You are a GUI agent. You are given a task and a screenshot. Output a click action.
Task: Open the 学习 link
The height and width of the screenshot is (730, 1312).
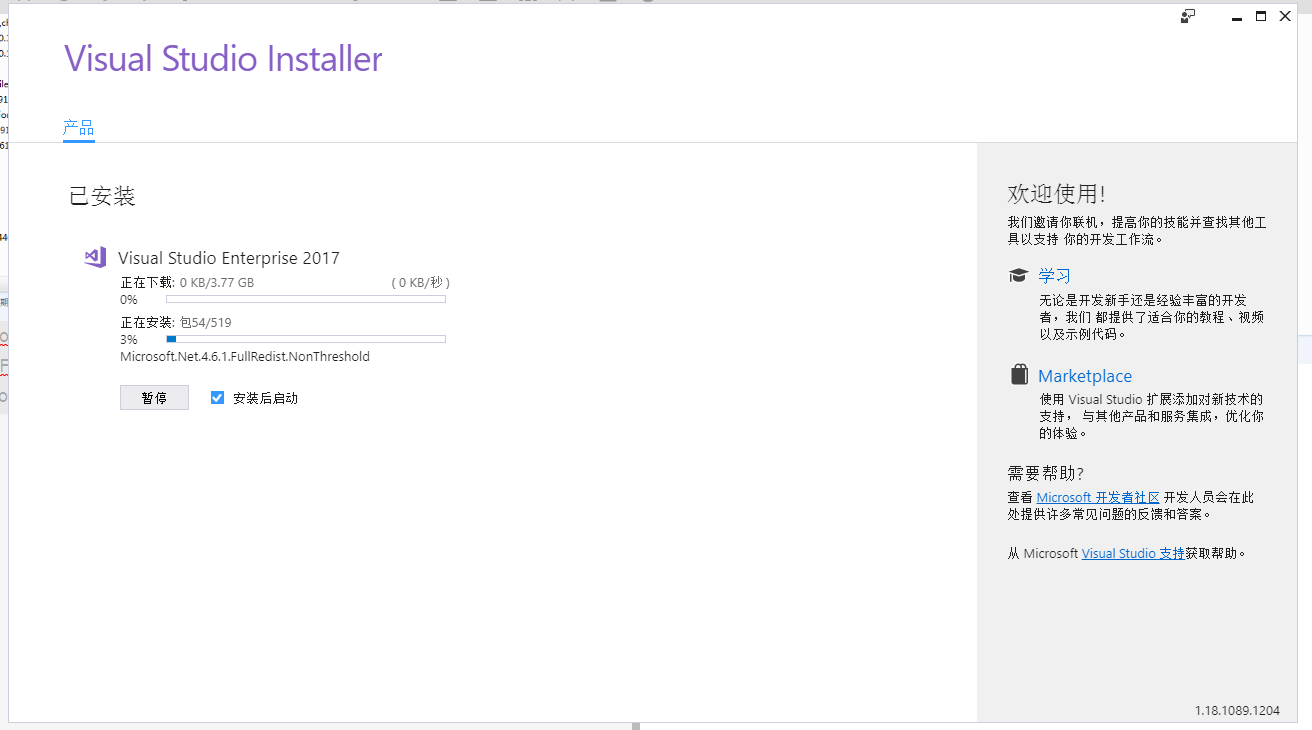coord(1054,276)
